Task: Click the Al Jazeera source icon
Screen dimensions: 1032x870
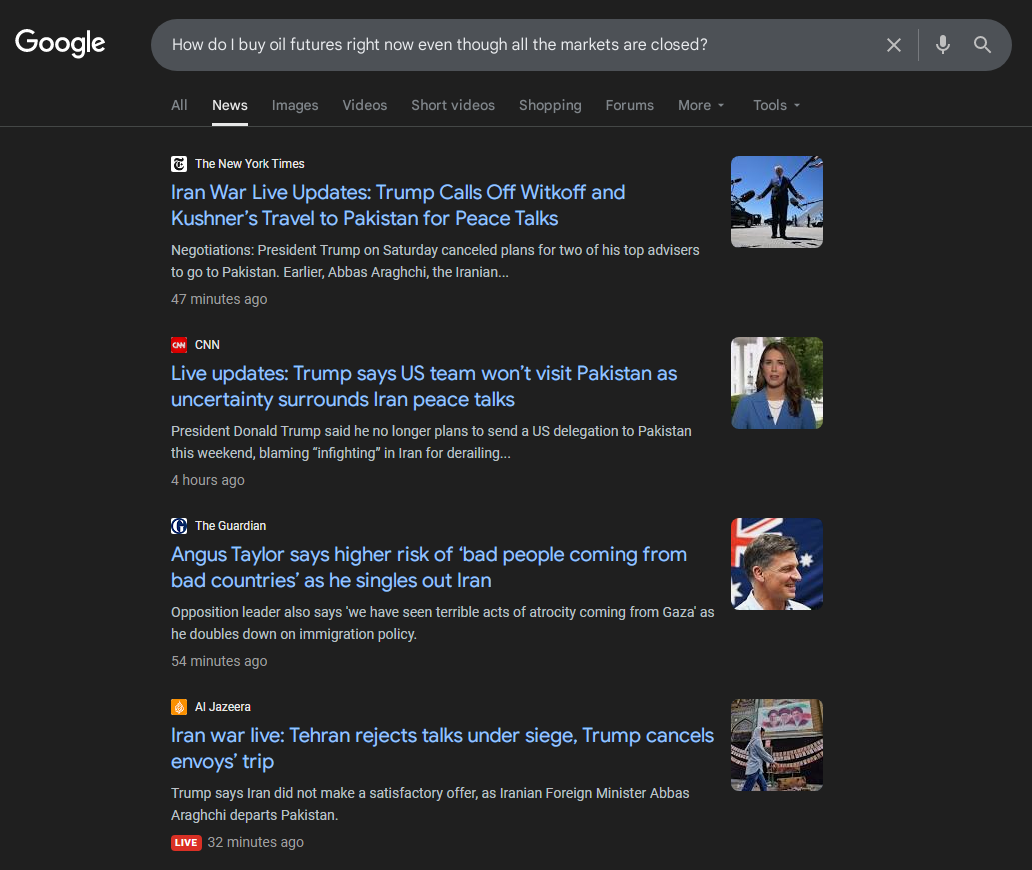Action: [179, 707]
